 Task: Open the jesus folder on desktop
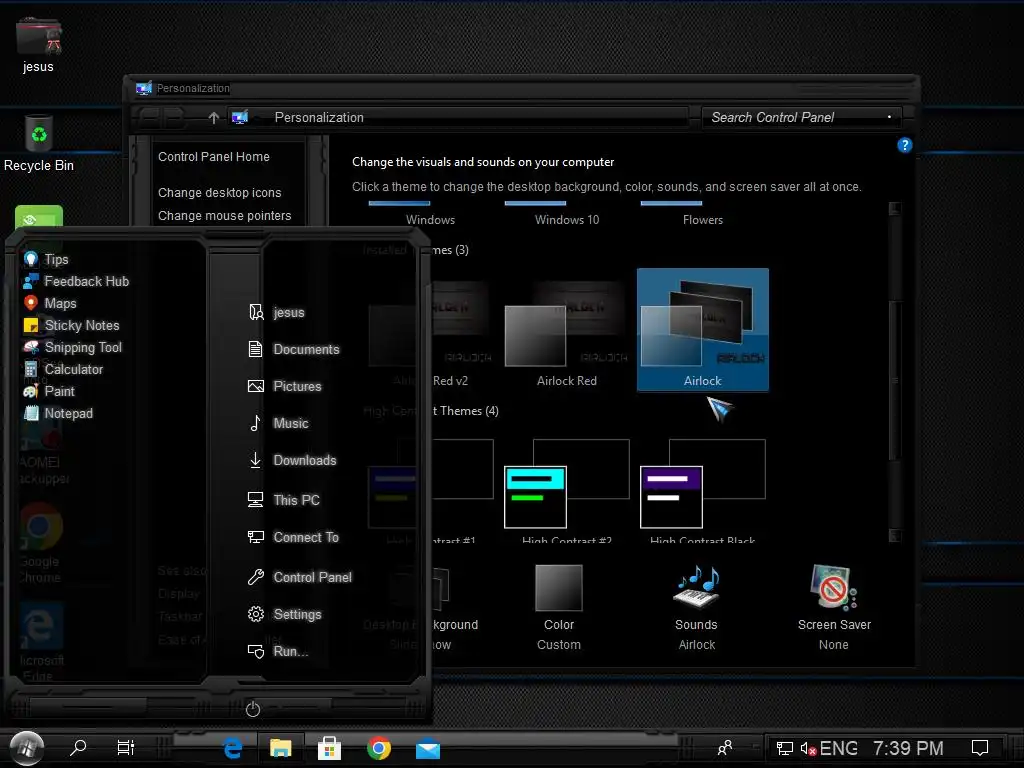[39, 44]
